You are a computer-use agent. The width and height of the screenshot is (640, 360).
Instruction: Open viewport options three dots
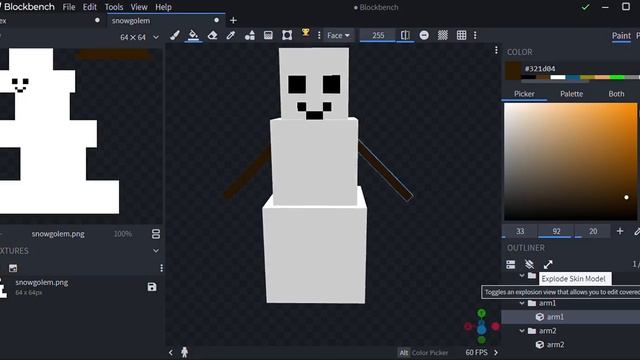click(496, 50)
